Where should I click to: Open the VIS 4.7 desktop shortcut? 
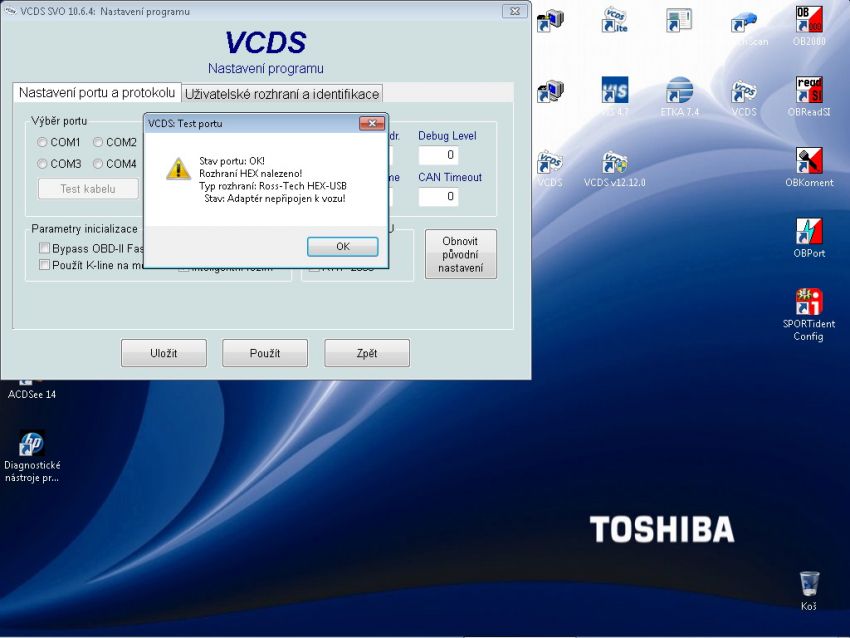click(615, 96)
